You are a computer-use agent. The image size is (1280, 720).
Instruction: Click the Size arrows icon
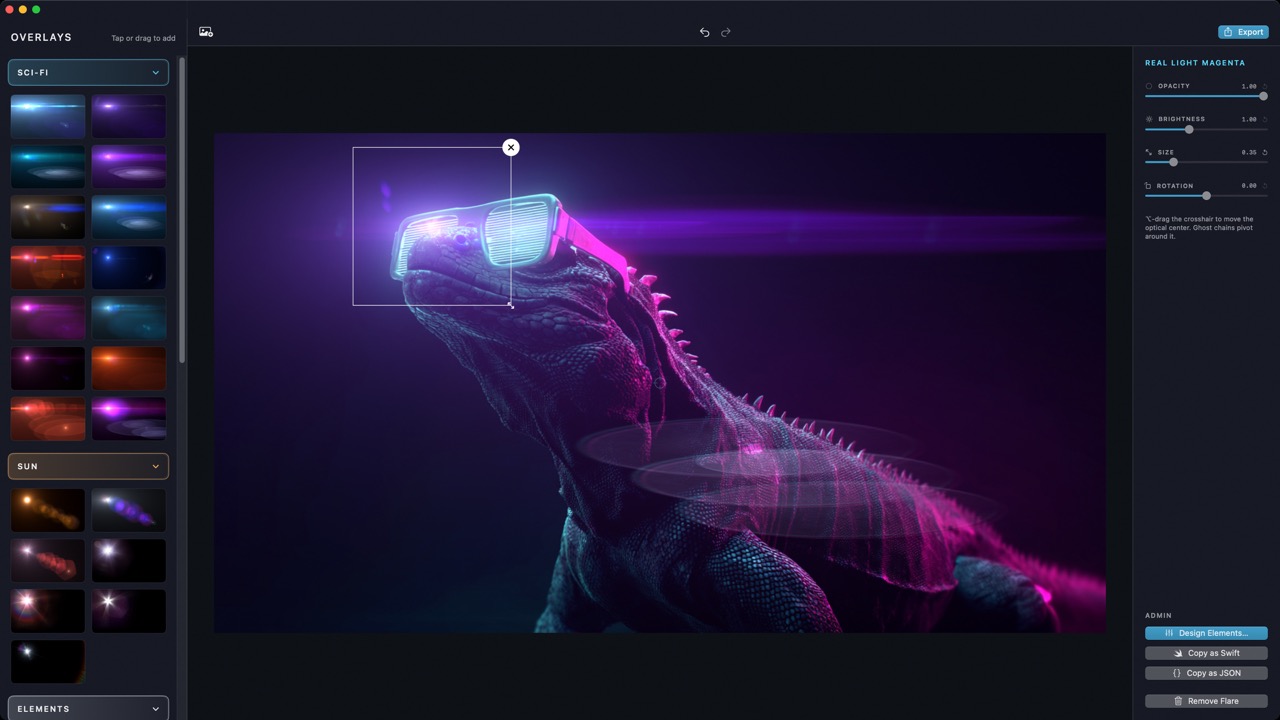click(1149, 152)
